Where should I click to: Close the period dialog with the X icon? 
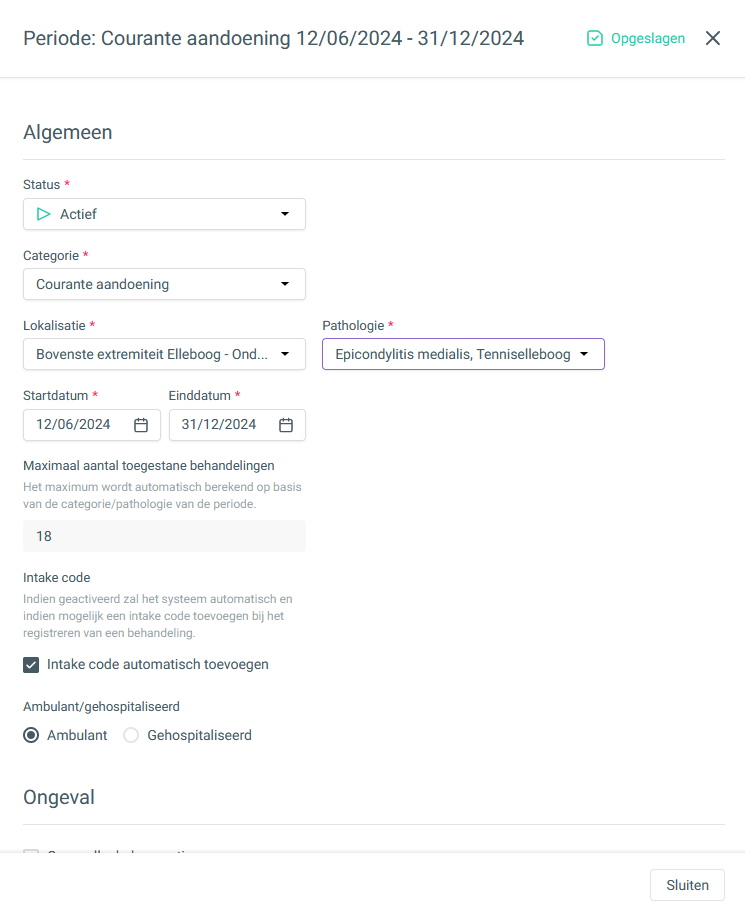712,38
